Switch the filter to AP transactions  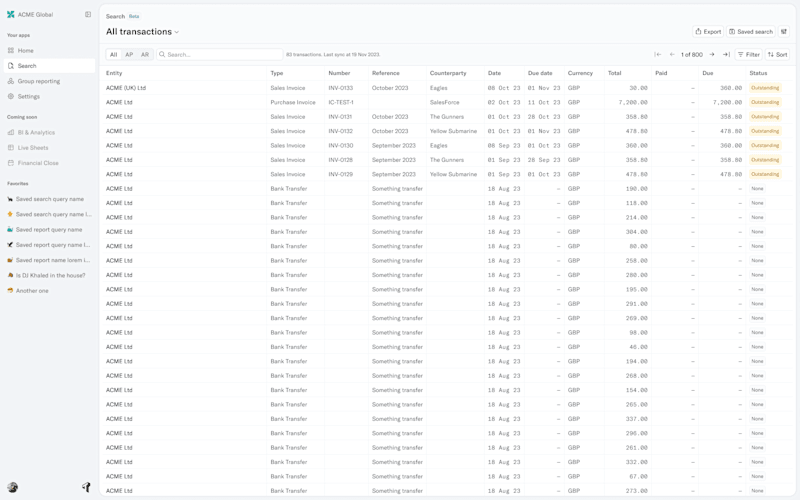click(129, 55)
